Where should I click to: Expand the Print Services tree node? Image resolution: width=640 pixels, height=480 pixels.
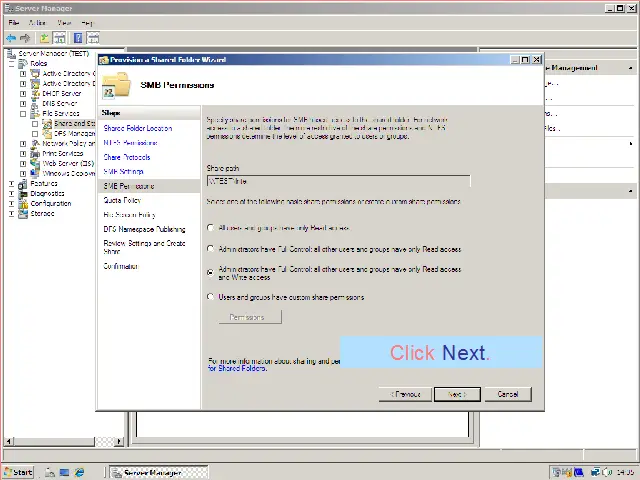click(23, 153)
